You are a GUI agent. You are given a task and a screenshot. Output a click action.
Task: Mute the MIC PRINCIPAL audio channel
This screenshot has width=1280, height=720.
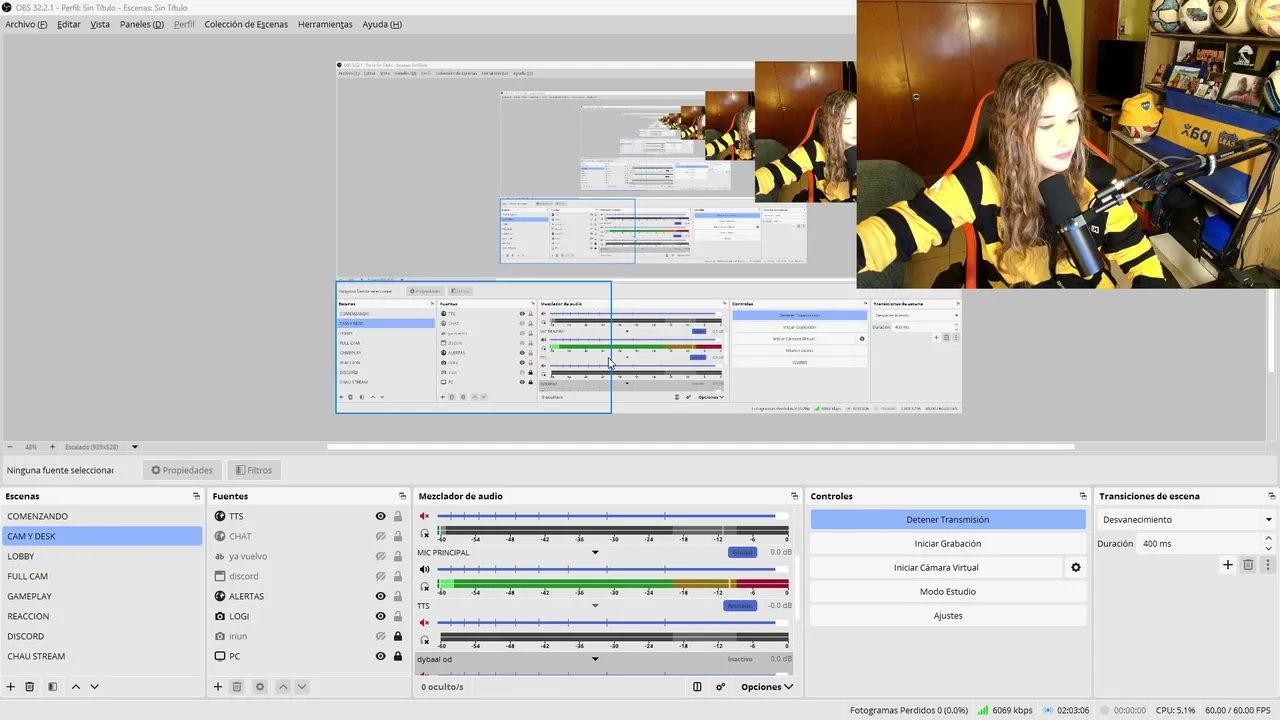coord(424,570)
